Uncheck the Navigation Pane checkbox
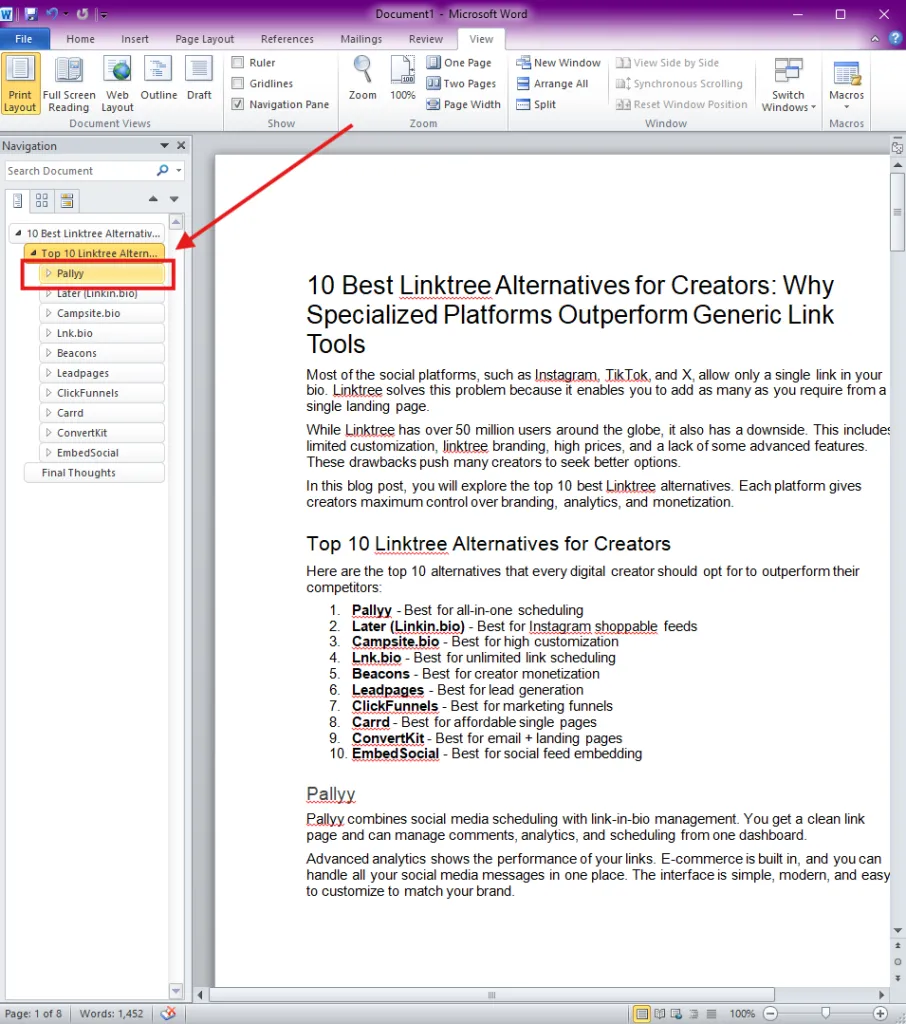906x1024 pixels. click(x=238, y=104)
